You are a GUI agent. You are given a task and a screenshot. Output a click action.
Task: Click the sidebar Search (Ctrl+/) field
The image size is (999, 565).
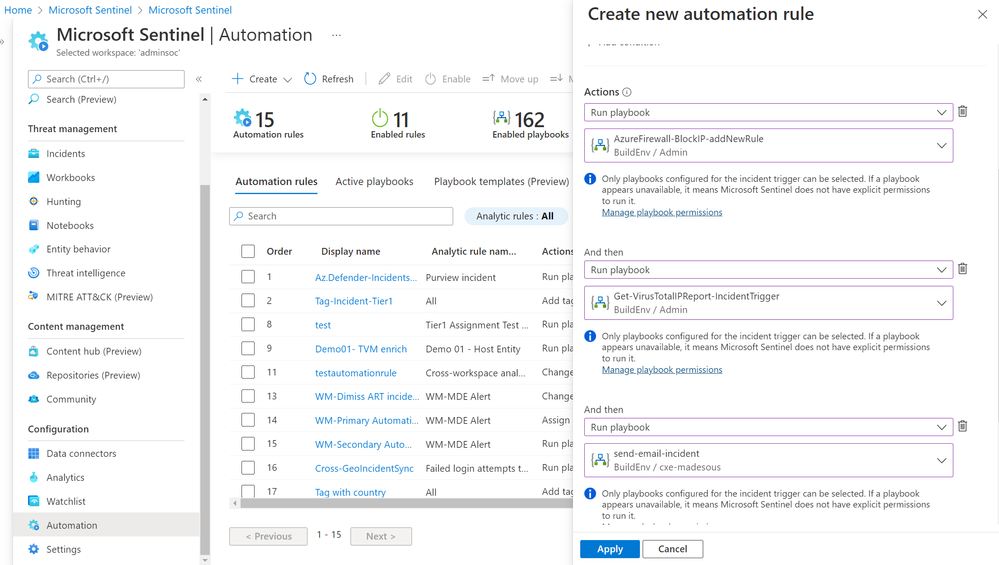coord(106,79)
